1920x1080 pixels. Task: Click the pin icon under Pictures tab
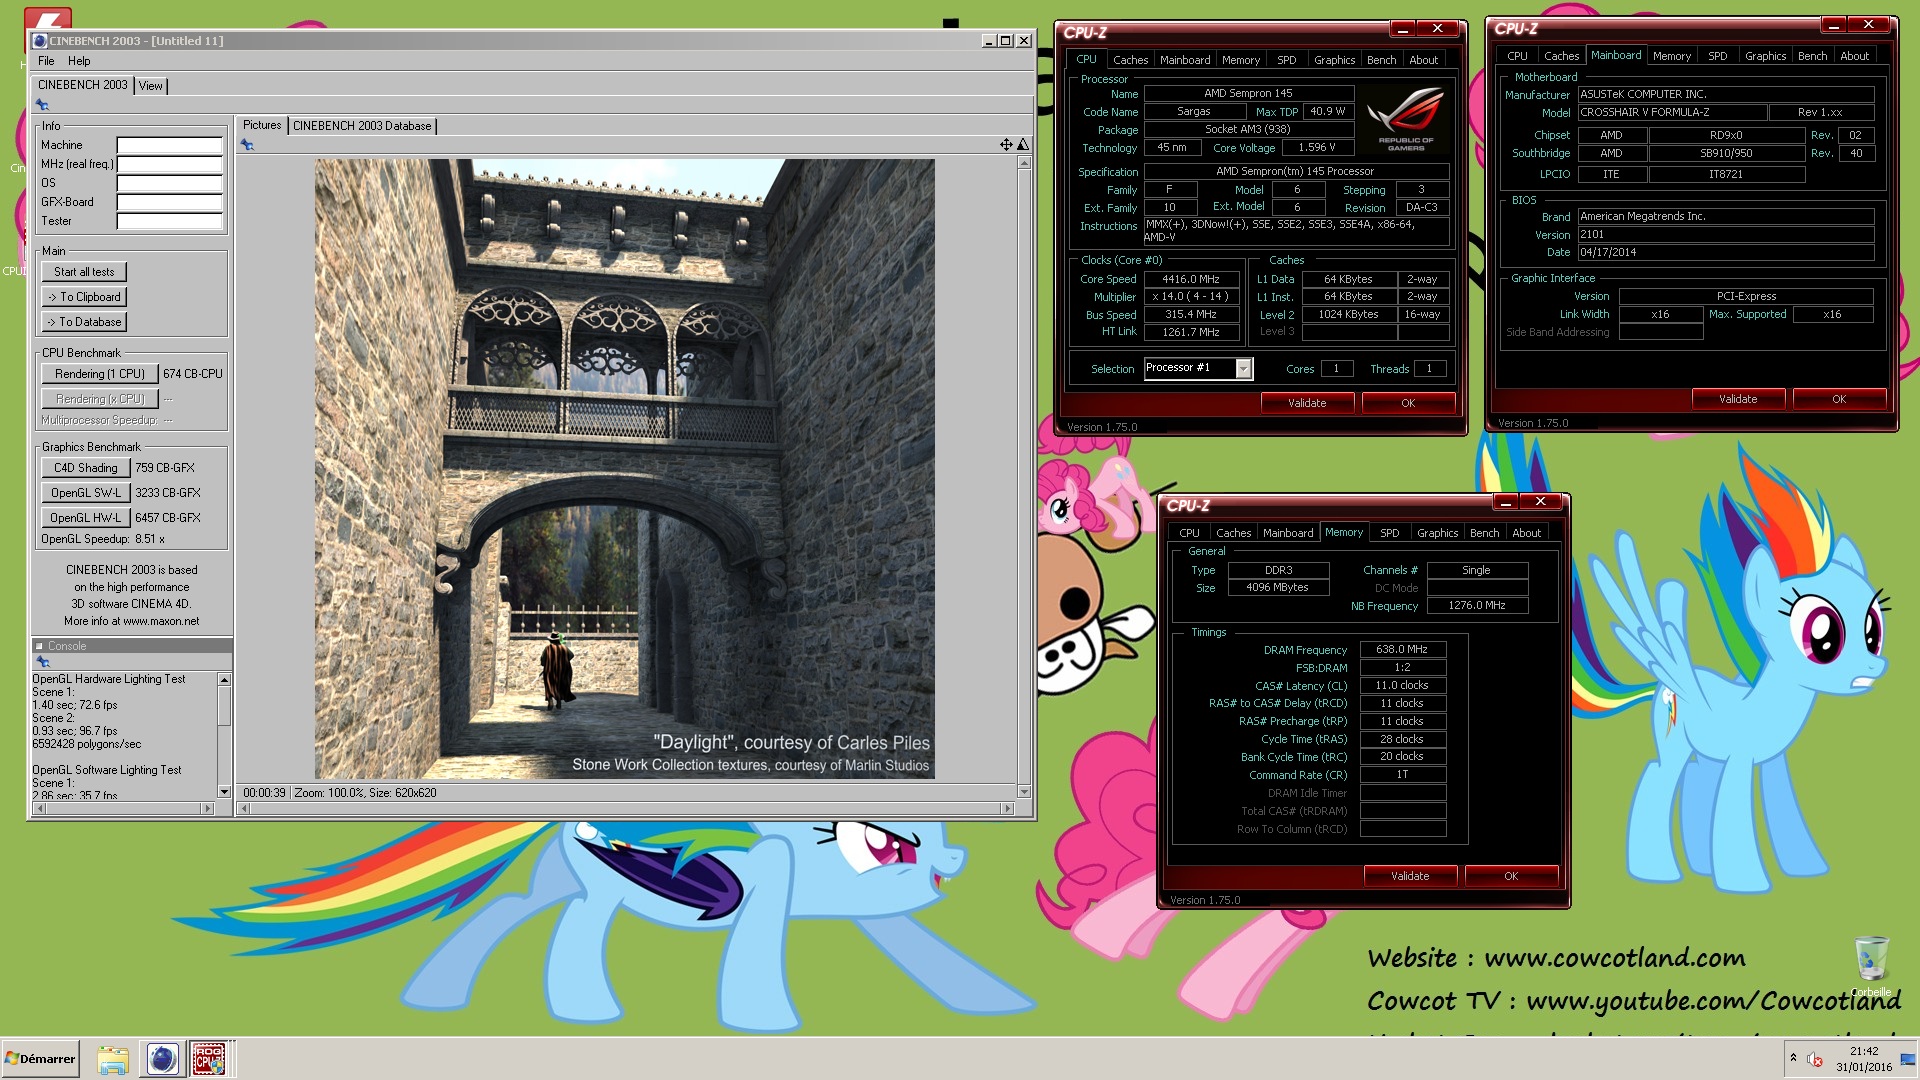pos(247,145)
